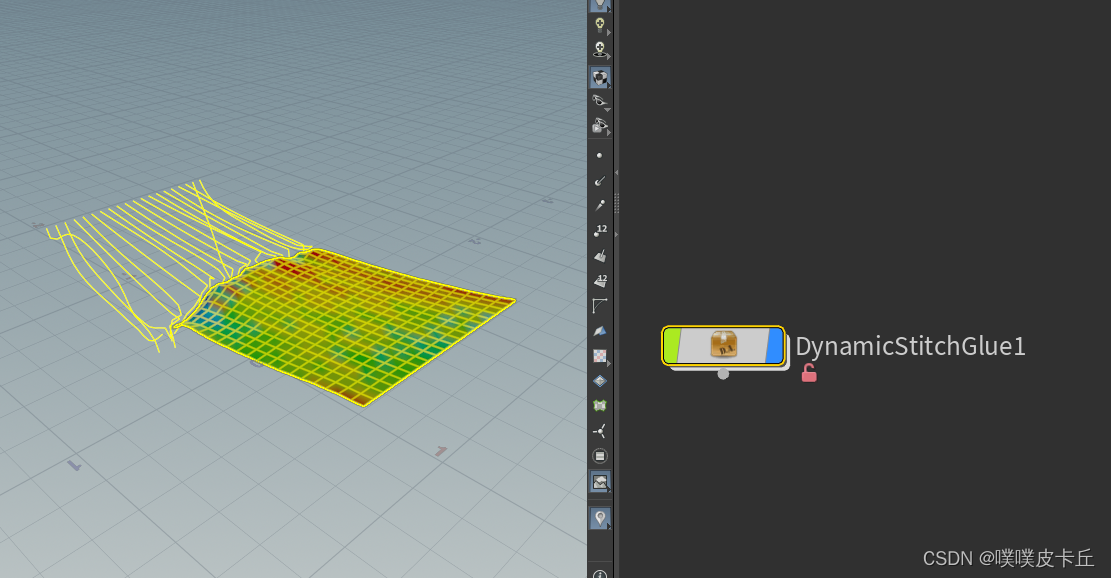1111x578 pixels.
Task: Toggle blue backface tint icon
Action: tap(599, 331)
